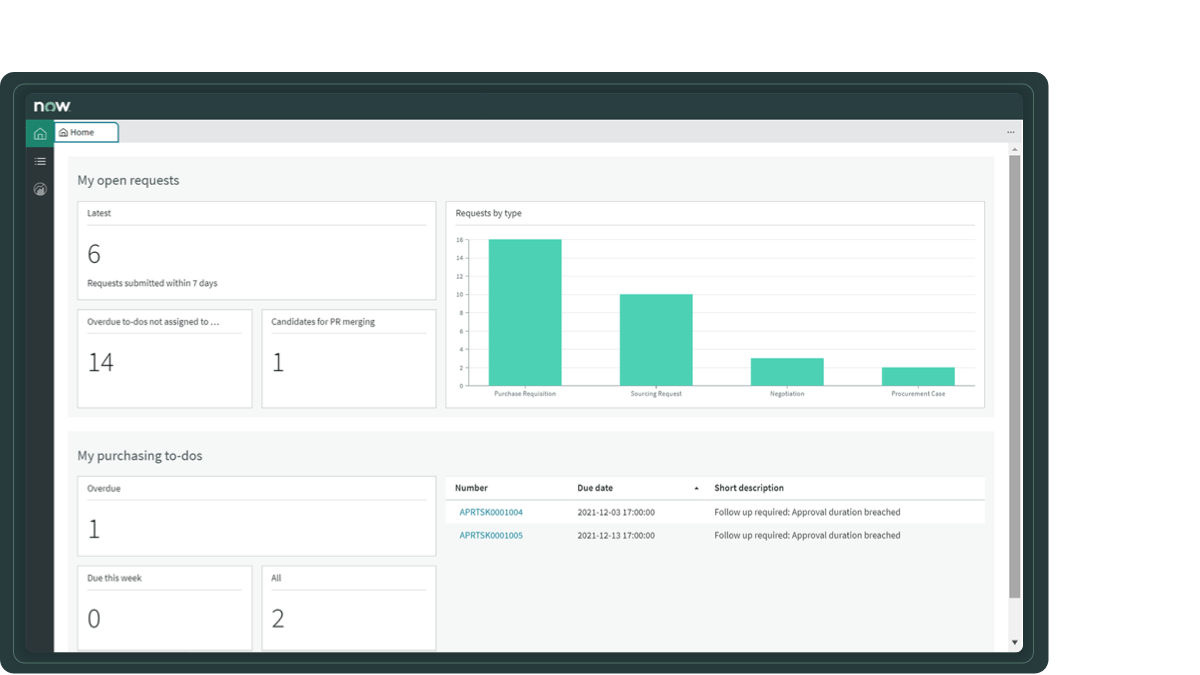Viewport: 1200px width, 675px height.
Task: Open the List view sidebar icon
Action: (40, 161)
